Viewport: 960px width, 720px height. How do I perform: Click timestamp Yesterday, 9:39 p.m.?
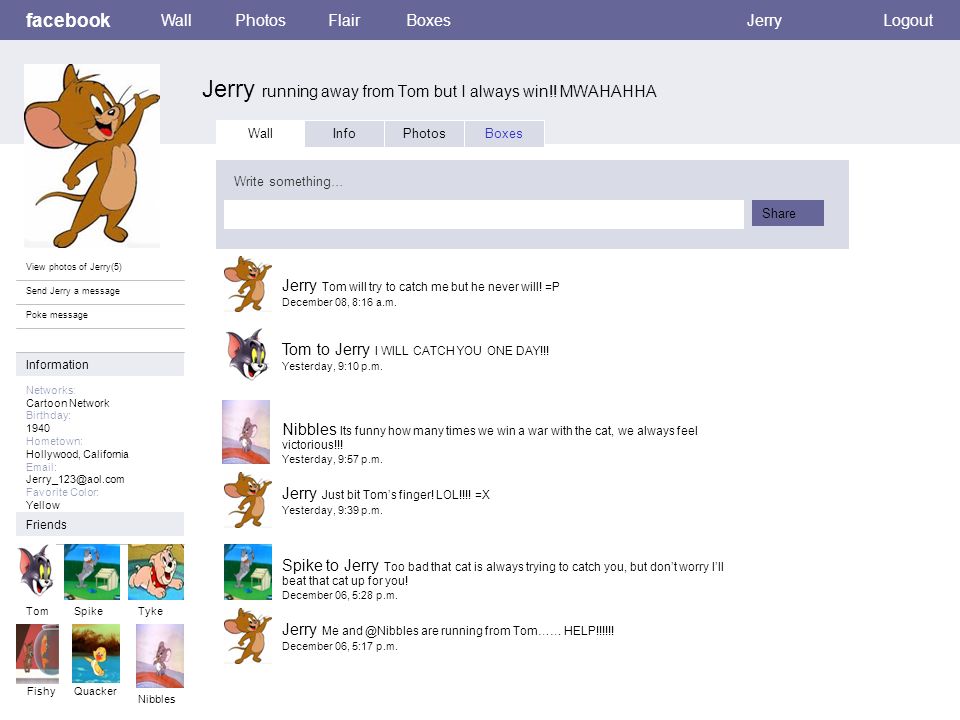(x=332, y=511)
